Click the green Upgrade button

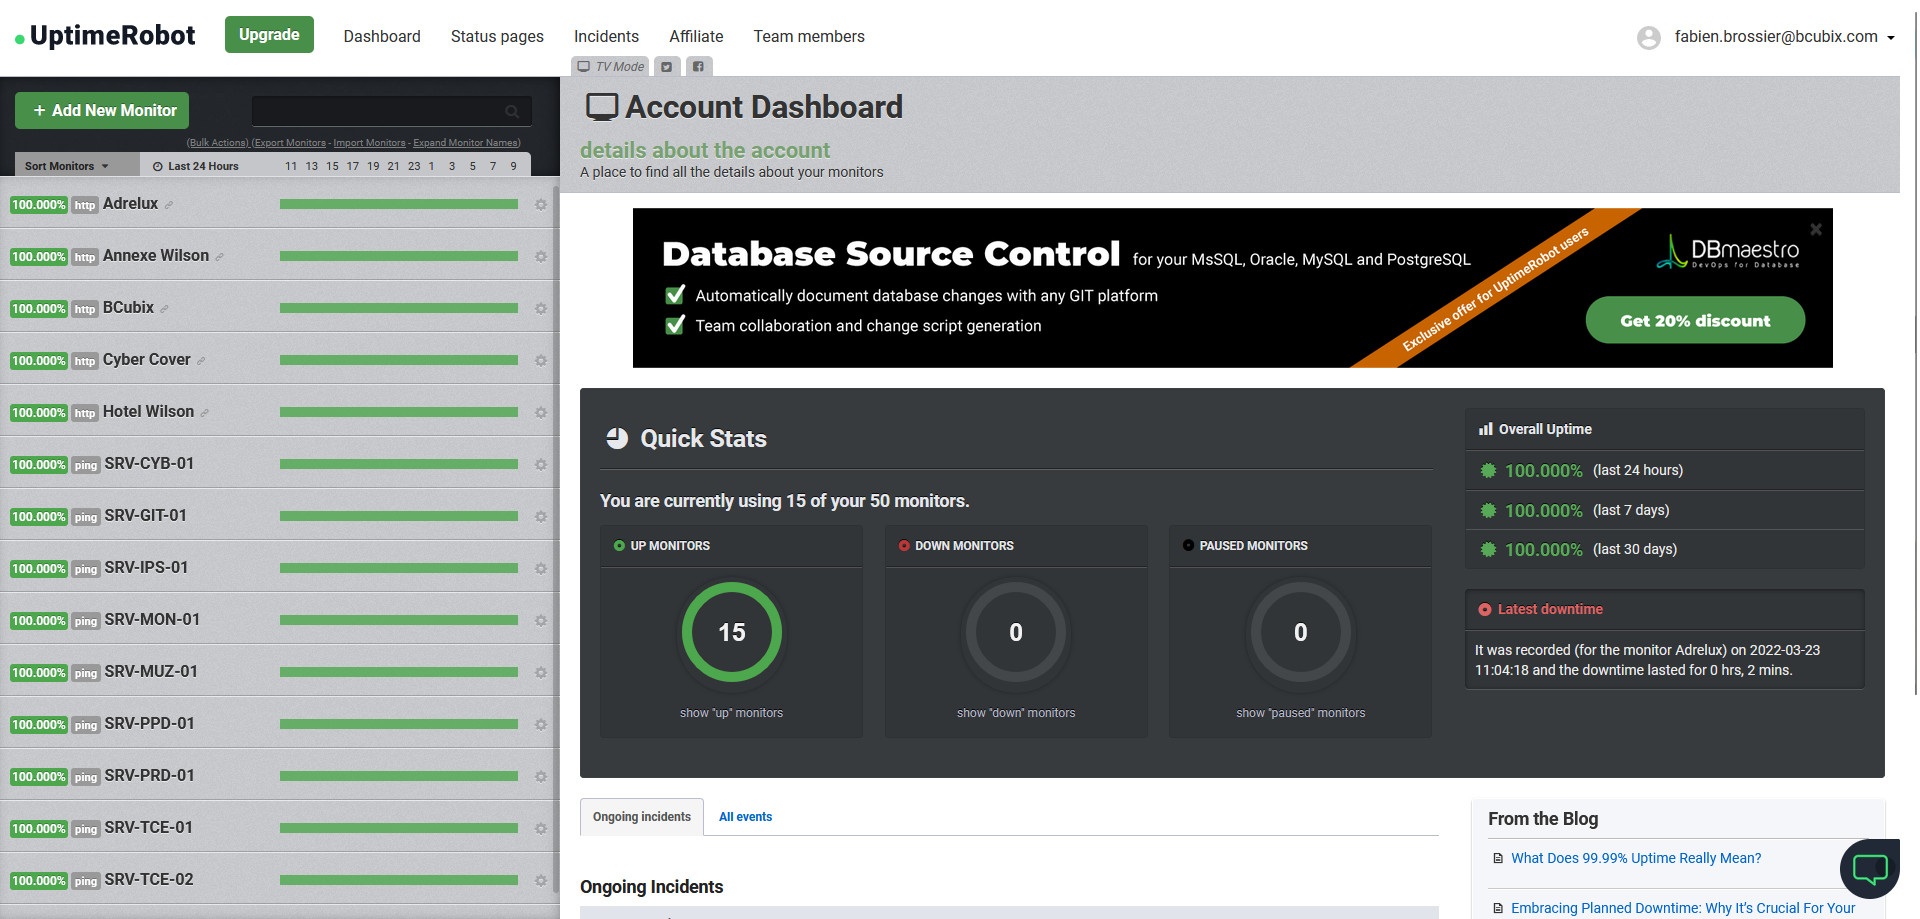[269, 35]
